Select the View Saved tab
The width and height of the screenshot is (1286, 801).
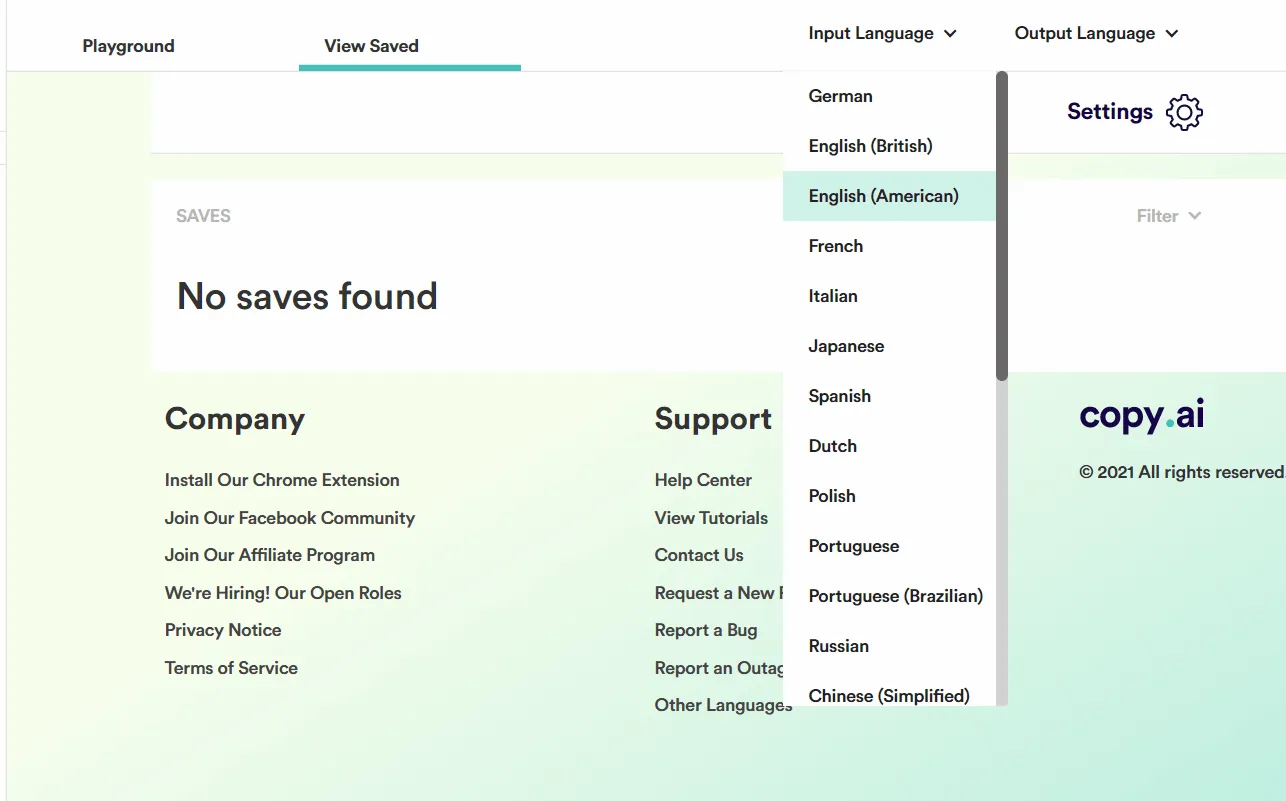371,46
